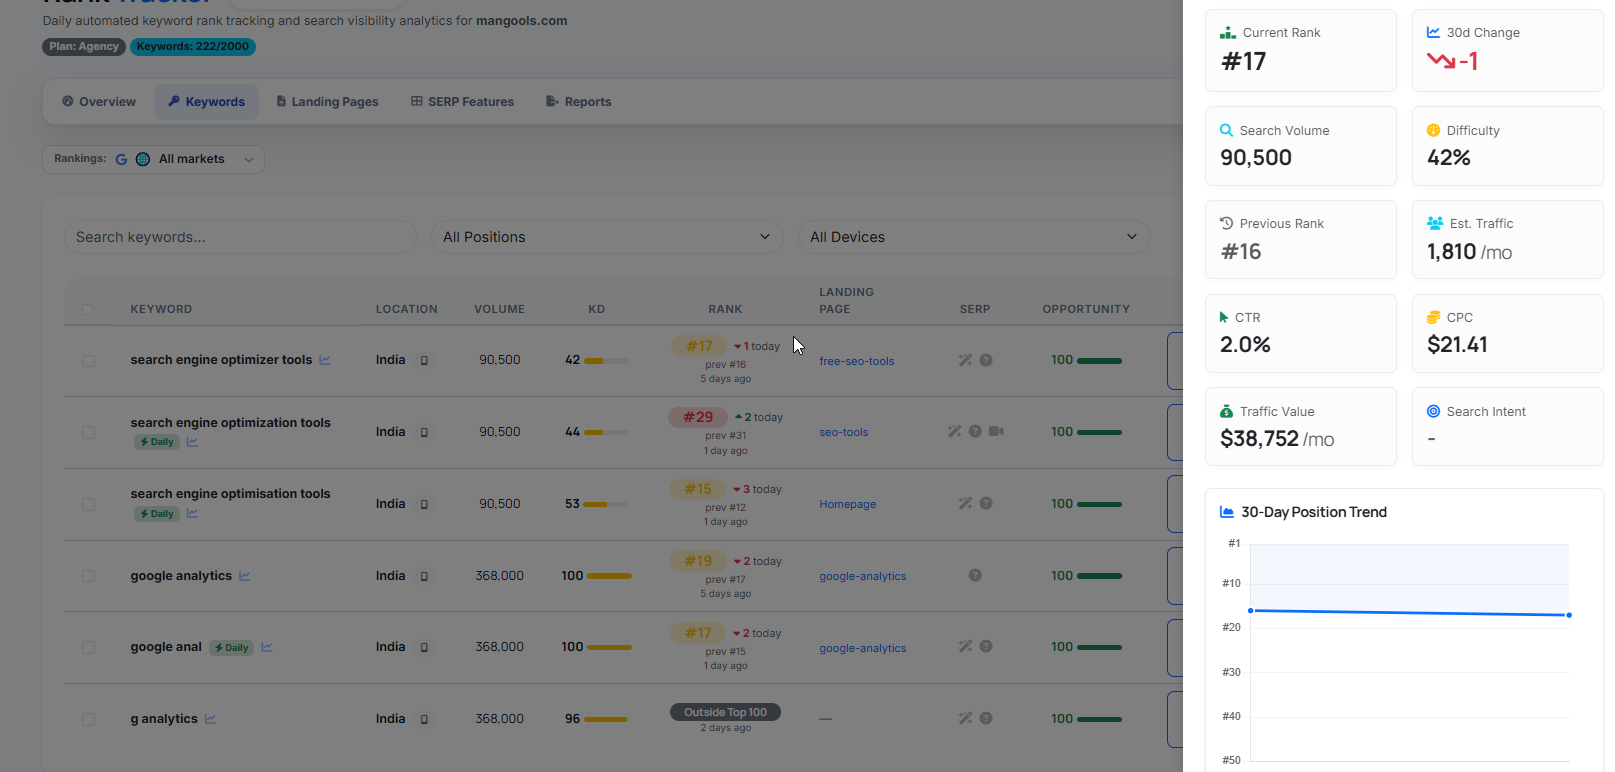Click the search keywords input field
This screenshot has width=1615, height=772.
pyautogui.click(x=241, y=237)
